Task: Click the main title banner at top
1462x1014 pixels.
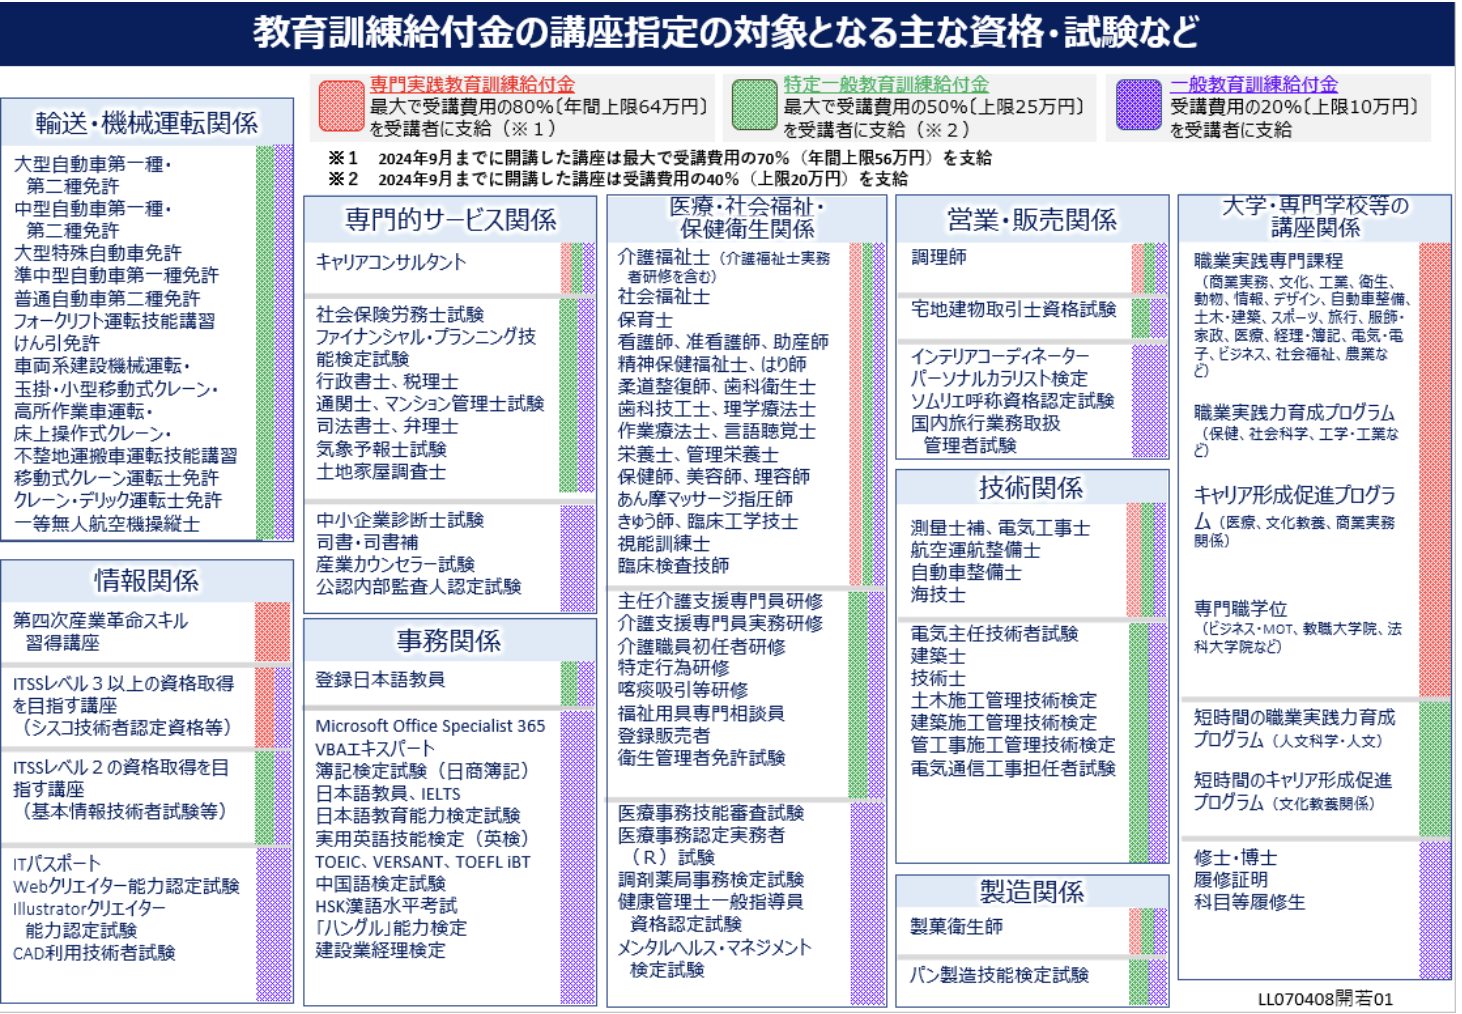Action: pyautogui.click(x=727, y=33)
